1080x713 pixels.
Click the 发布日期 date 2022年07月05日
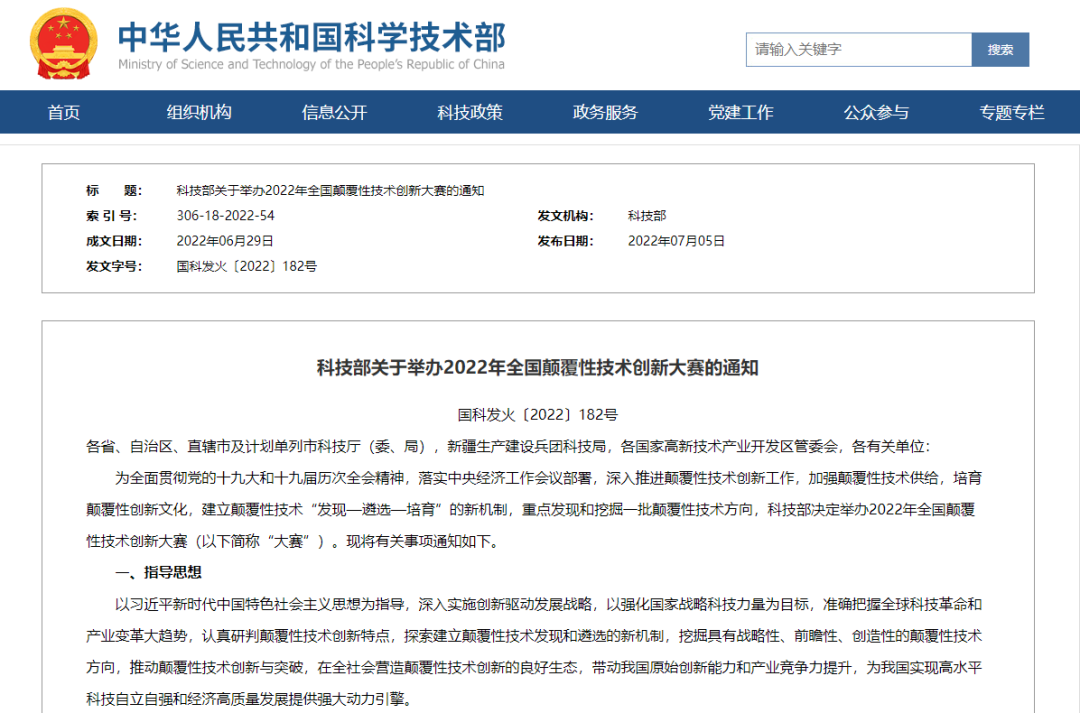click(x=676, y=240)
